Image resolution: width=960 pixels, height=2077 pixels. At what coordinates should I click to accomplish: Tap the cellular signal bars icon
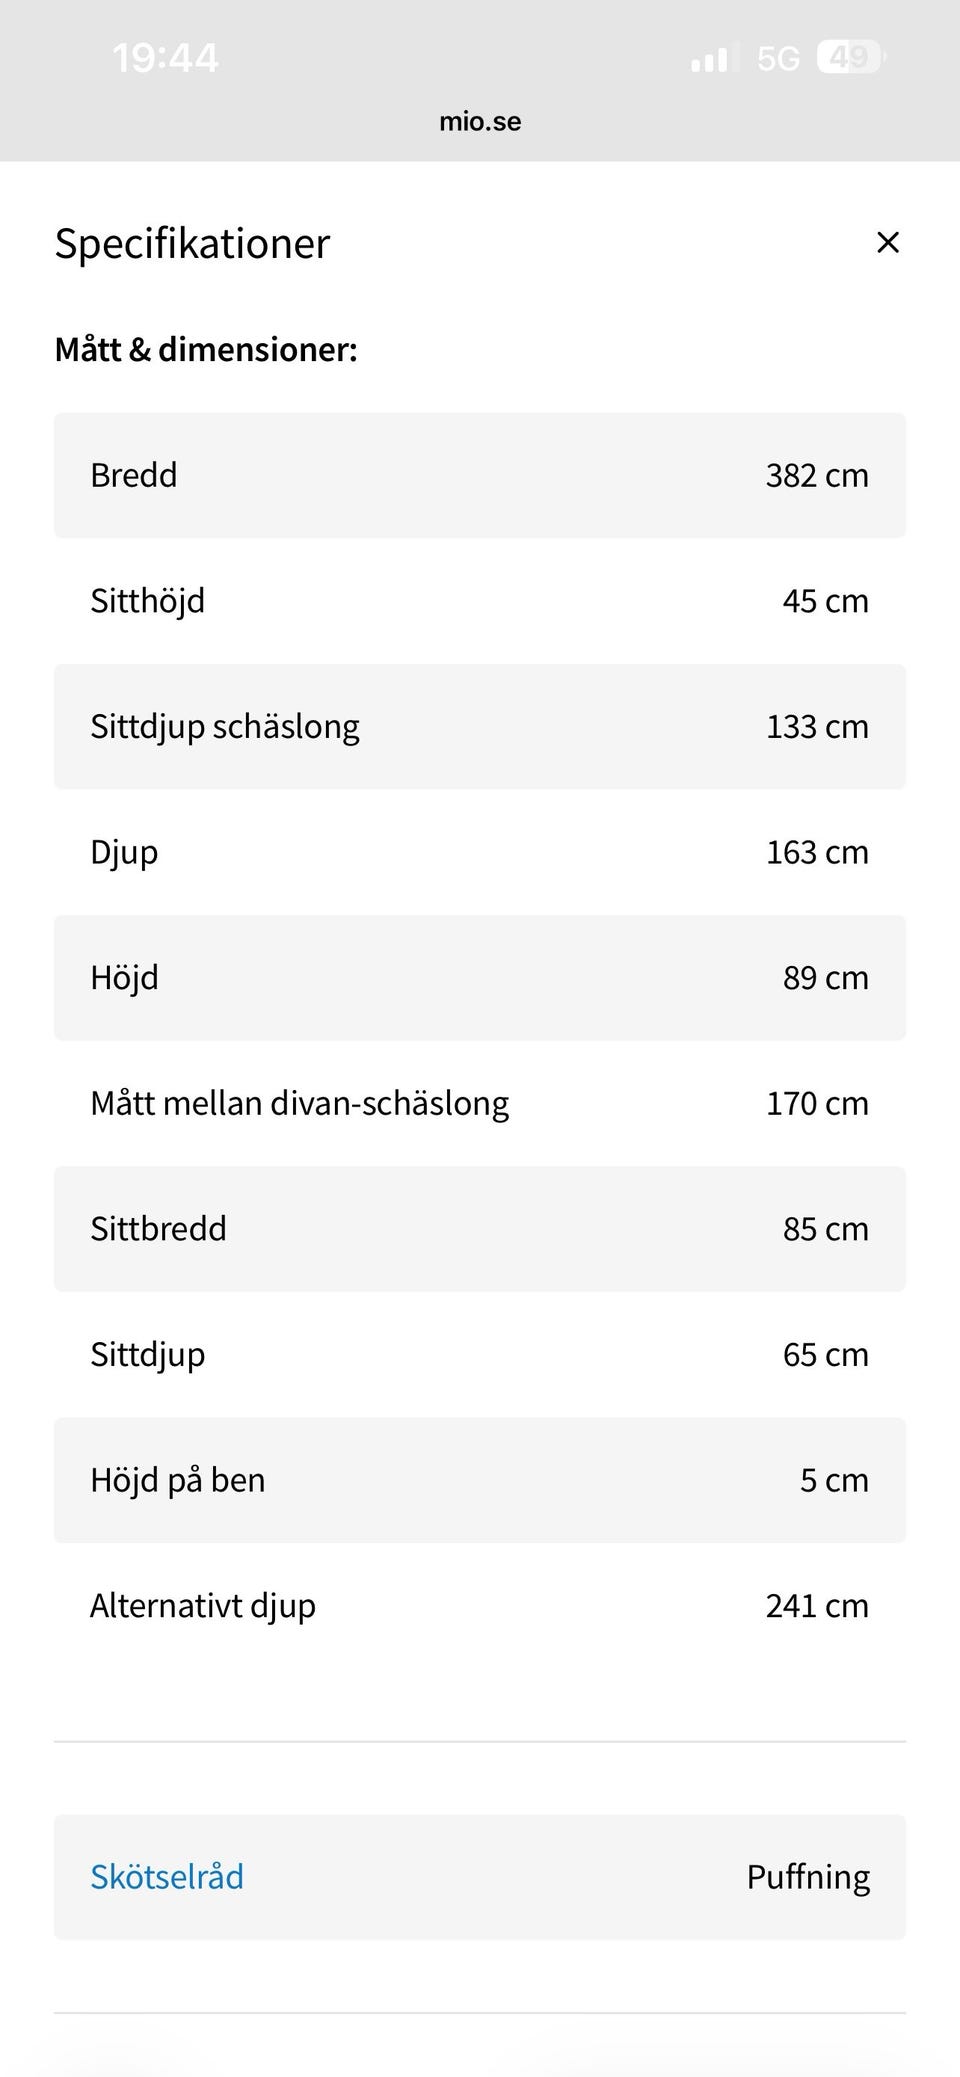(x=714, y=59)
